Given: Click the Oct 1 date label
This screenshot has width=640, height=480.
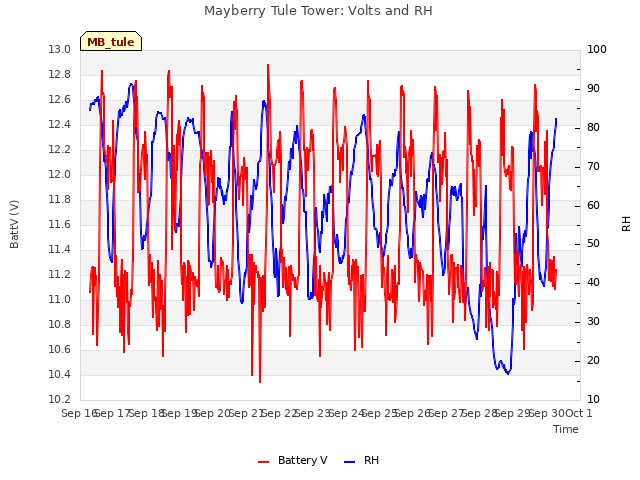Looking at the screenshot, I should 578,413.
